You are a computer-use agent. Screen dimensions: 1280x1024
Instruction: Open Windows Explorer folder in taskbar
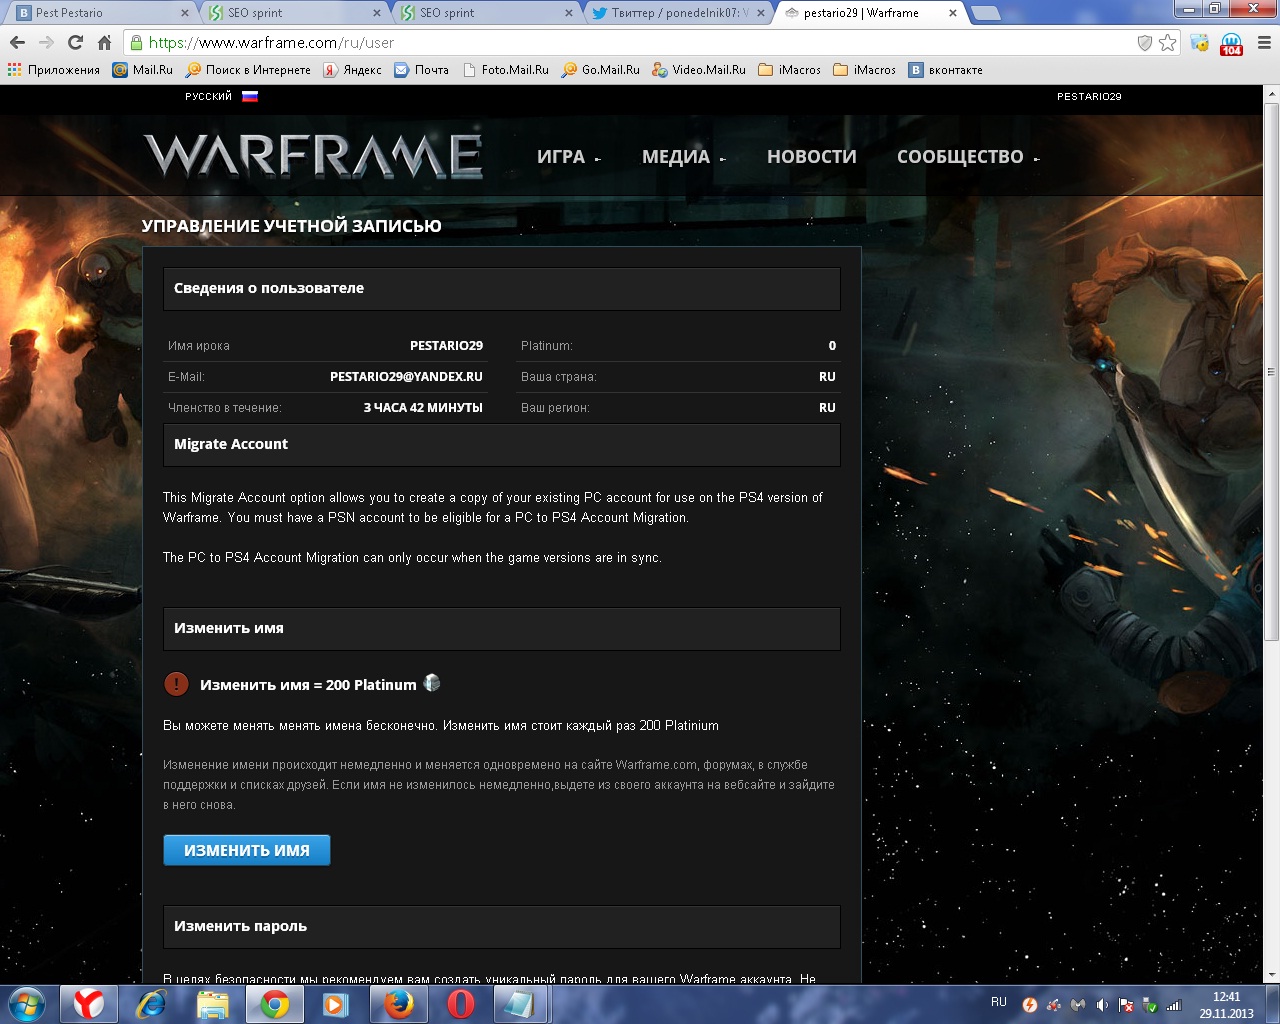[213, 1004]
